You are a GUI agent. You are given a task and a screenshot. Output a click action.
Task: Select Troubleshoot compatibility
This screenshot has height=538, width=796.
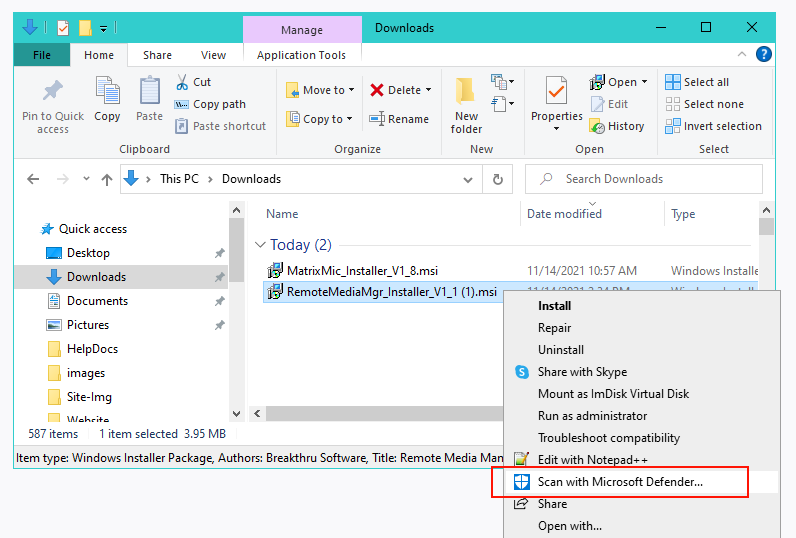pos(609,438)
